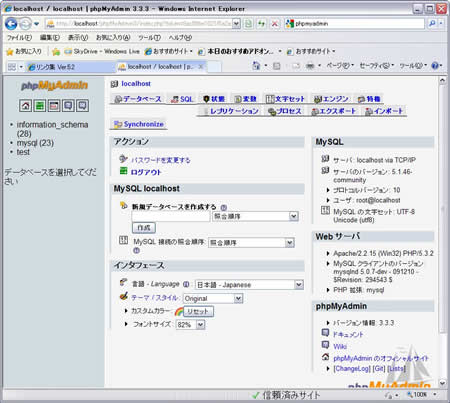This screenshot has width=450, height=403.
Task: Open the お気に入り star favorites button
Action: [24, 51]
